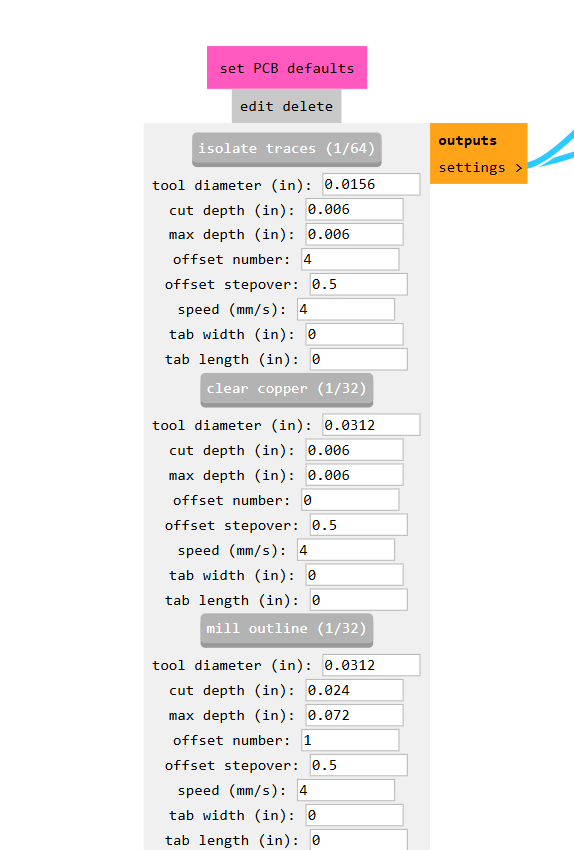
Task: Focus isolate traces offset number field showing 4
Action: click(x=350, y=259)
